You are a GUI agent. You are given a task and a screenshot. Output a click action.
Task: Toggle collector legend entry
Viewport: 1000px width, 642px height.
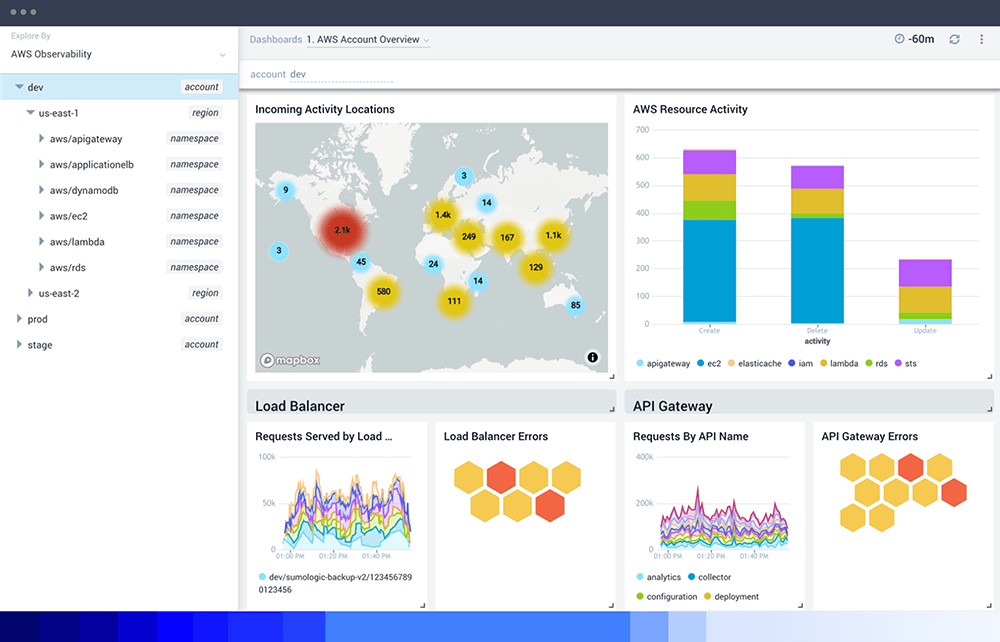tap(709, 577)
